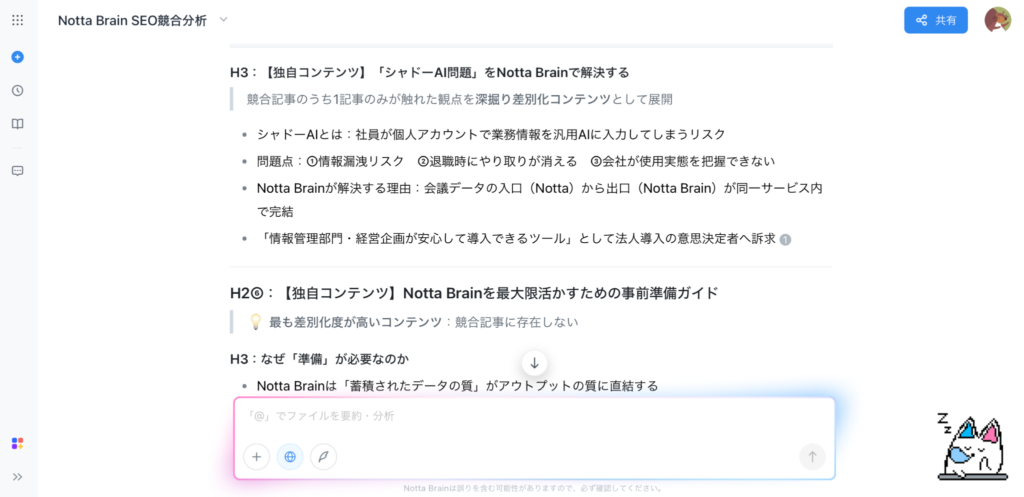Click bullet Notta Brainは「蓄積されたデータの質」
The width and height of the screenshot is (1024, 497).
coord(457,386)
